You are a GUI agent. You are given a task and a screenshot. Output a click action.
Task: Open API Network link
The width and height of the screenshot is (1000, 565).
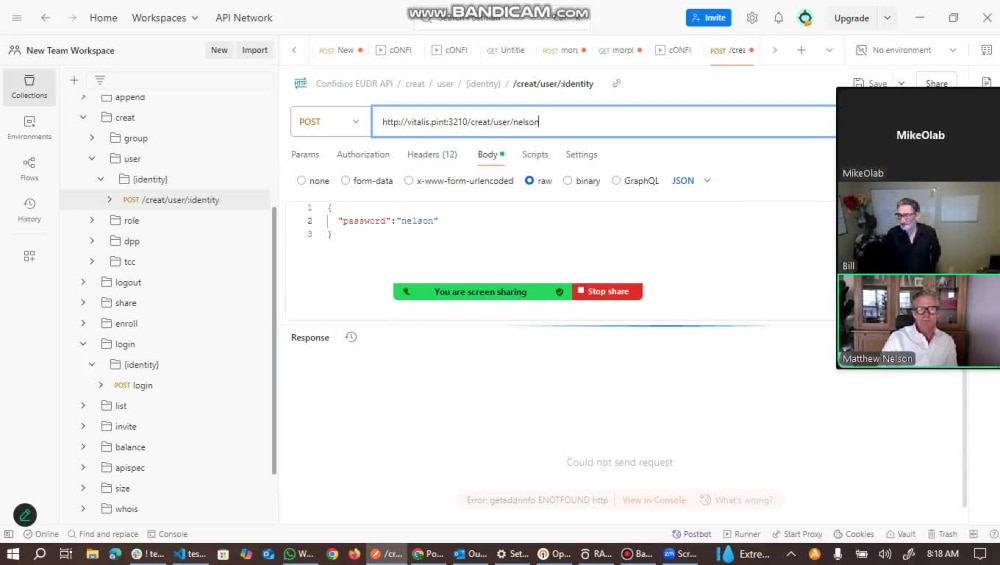coord(244,18)
